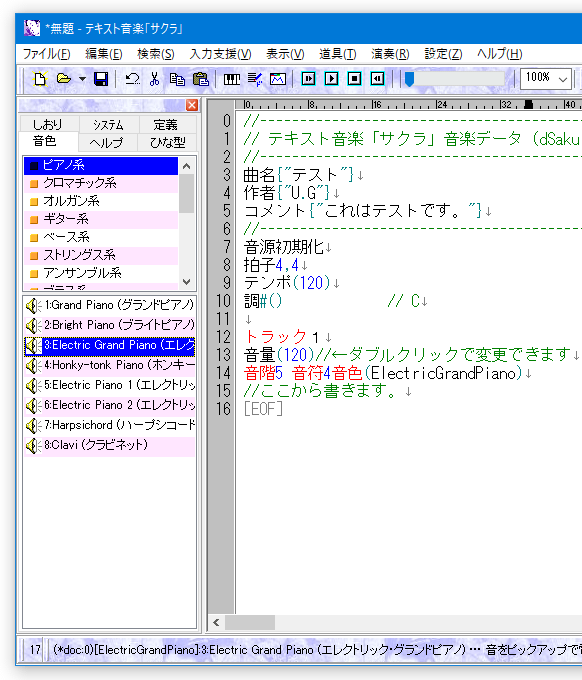The image size is (582, 680).
Task: Open the 入力支援(V) menu
Action: [x=220, y=54]
